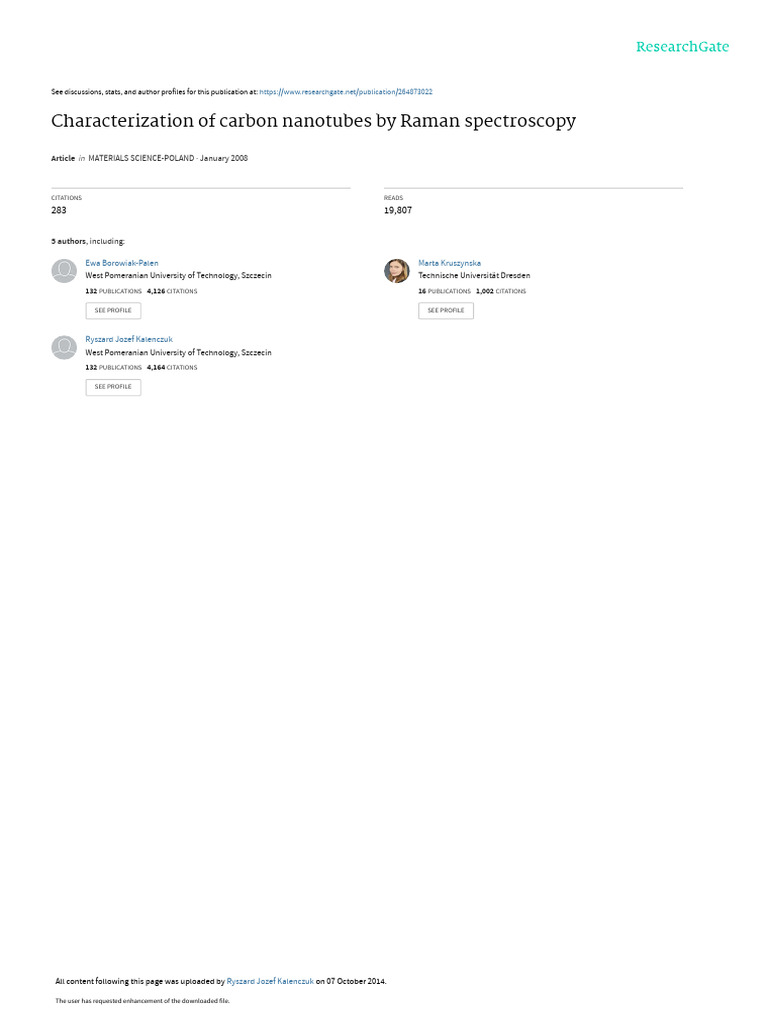768x1024 pixels.
Task: Open Ewa Borowiak-Palen's name link
Action: (x=121, y=263)
